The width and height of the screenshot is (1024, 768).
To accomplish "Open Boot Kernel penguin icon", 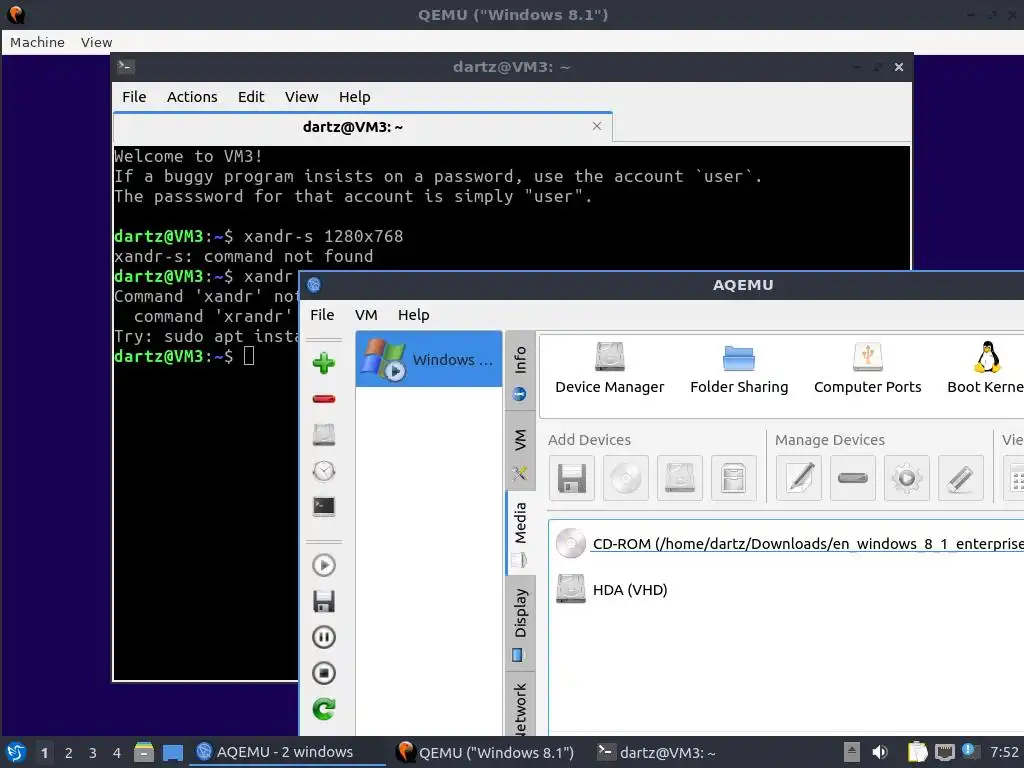I will [985, 369].
